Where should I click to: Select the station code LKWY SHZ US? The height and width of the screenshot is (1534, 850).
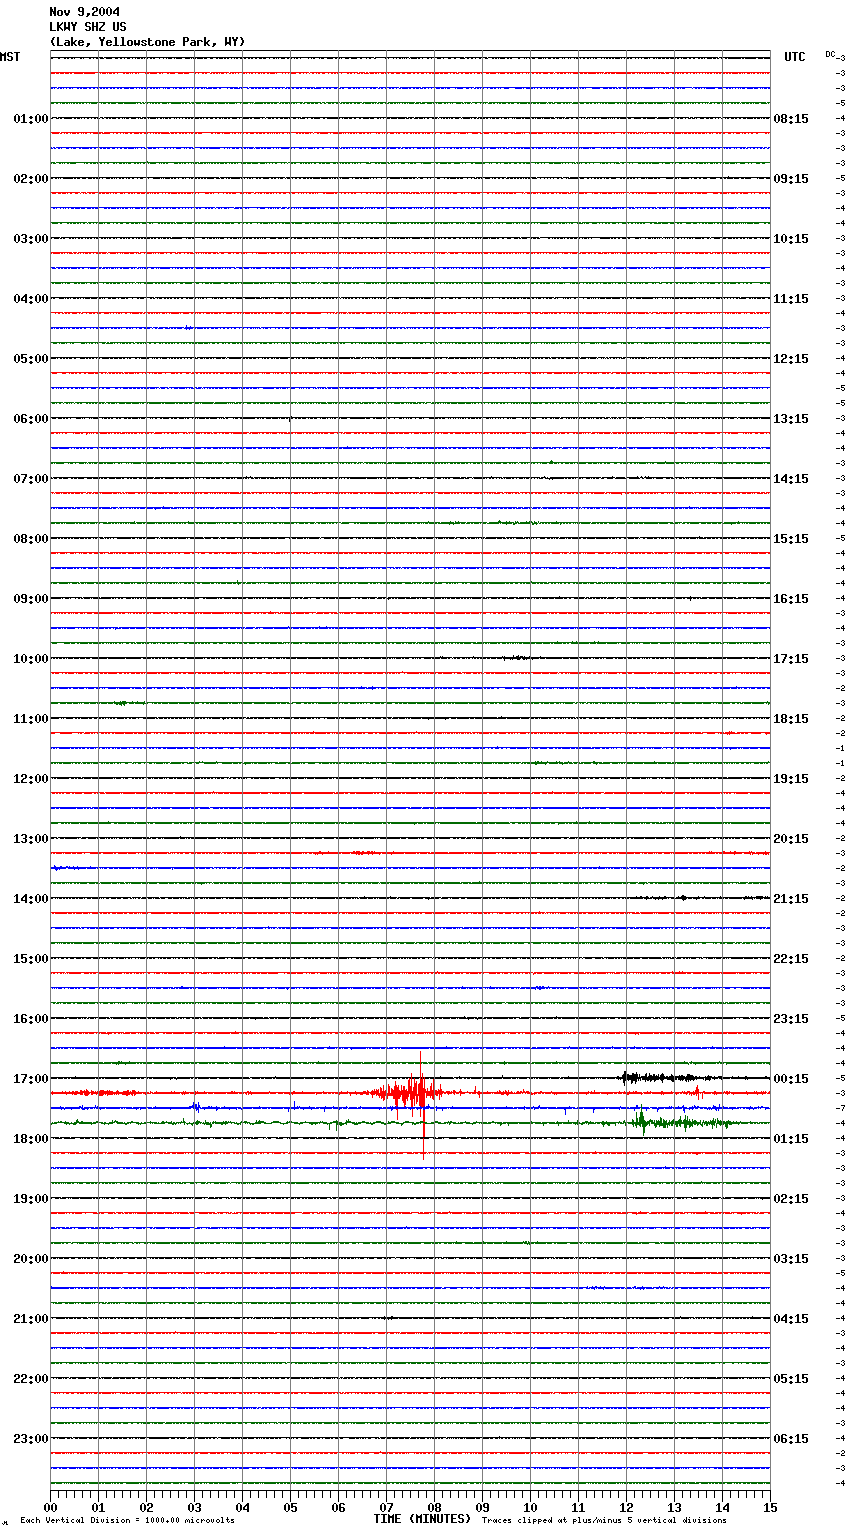pos(88,27)
